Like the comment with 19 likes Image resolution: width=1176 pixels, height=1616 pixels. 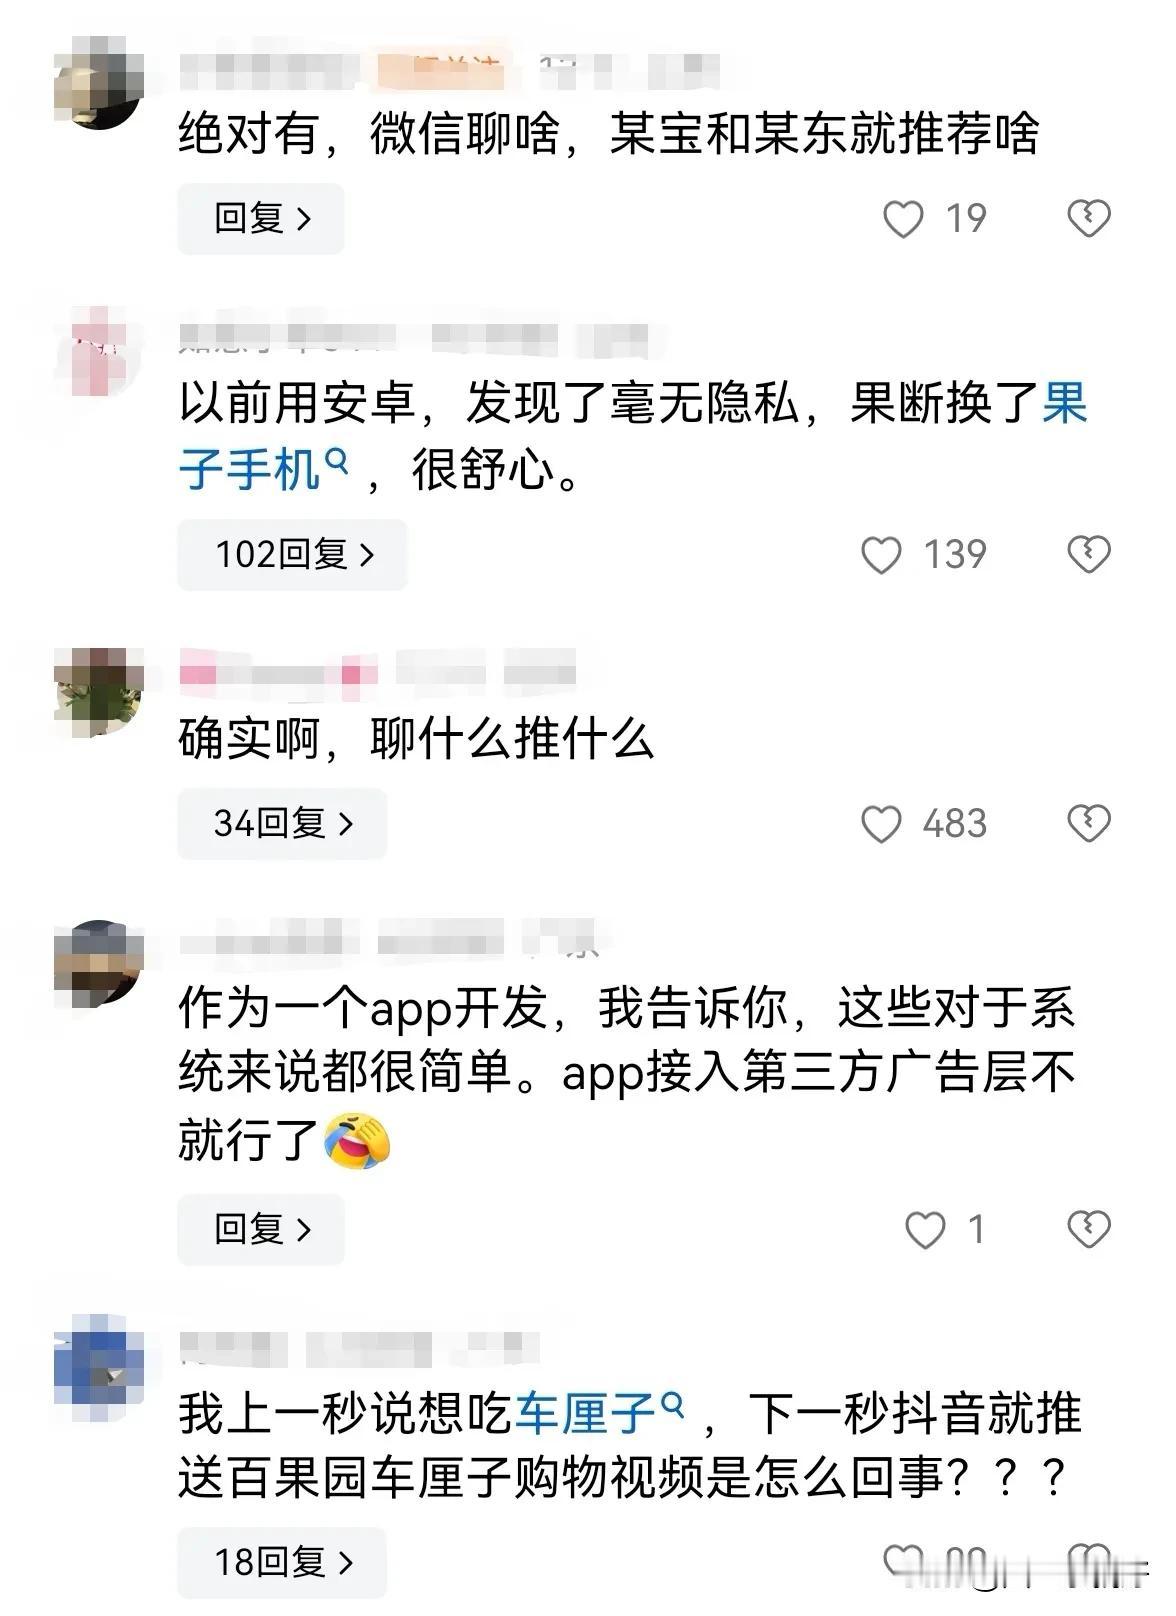pyautogui.click(x=903, y=218)
